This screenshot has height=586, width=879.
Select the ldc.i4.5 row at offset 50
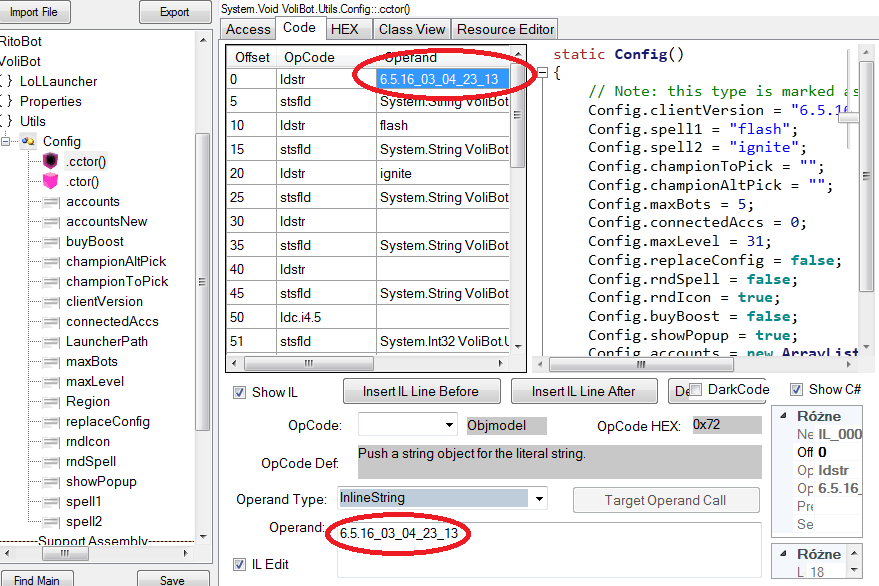coord(368,317)
